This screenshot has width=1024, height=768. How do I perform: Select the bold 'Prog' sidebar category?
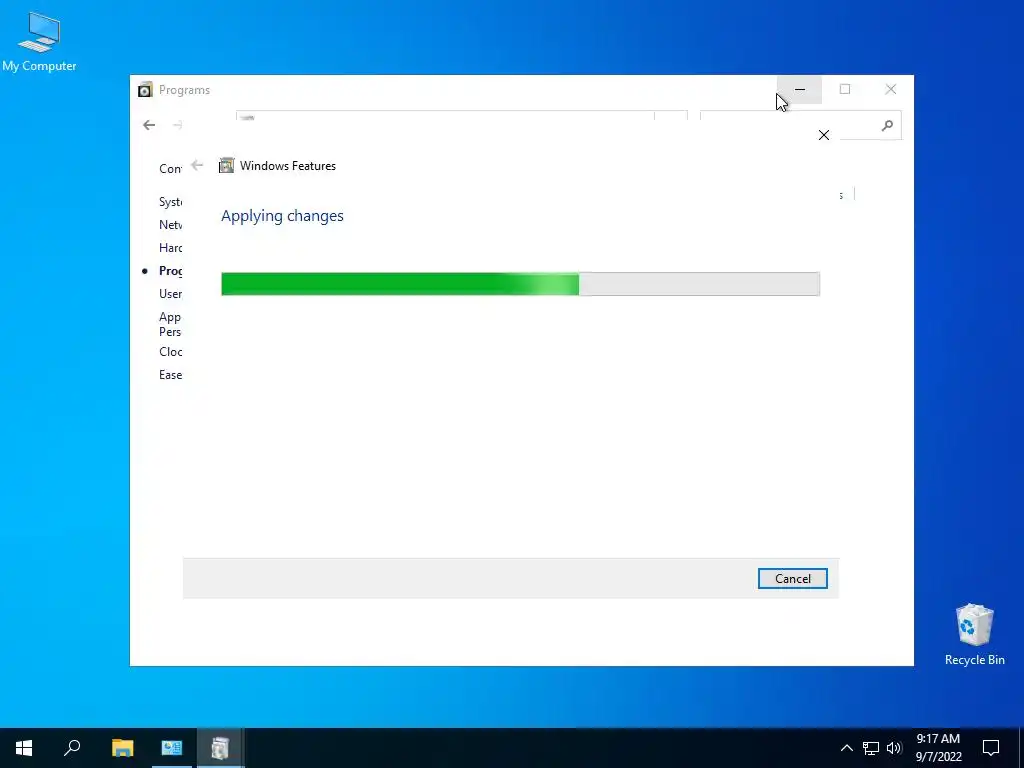[170, 270]
